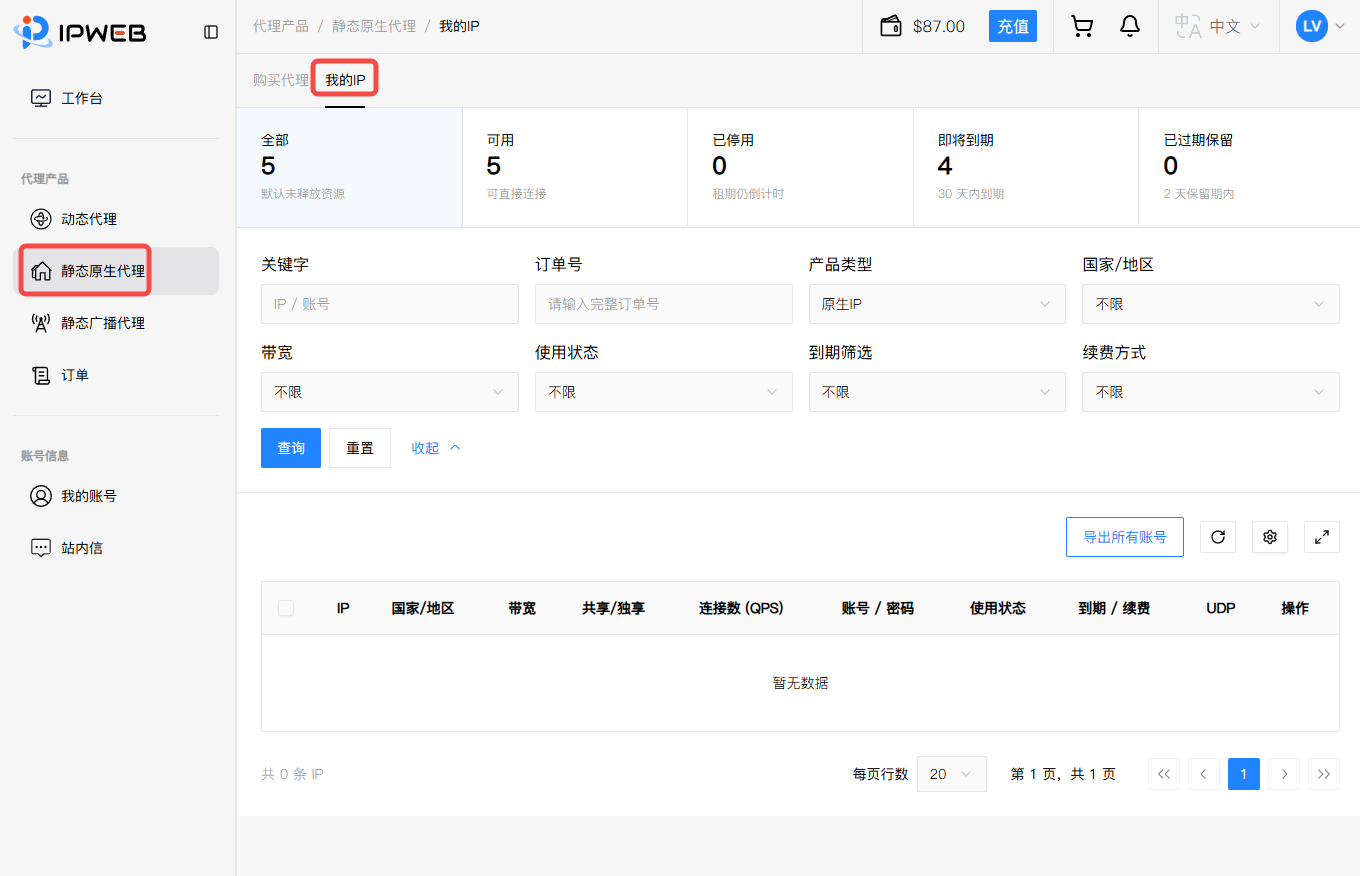Viewport: 1360px width, 876px height.
Task: Open 我的账号 in the sidebar
Action: pos(116,496)
